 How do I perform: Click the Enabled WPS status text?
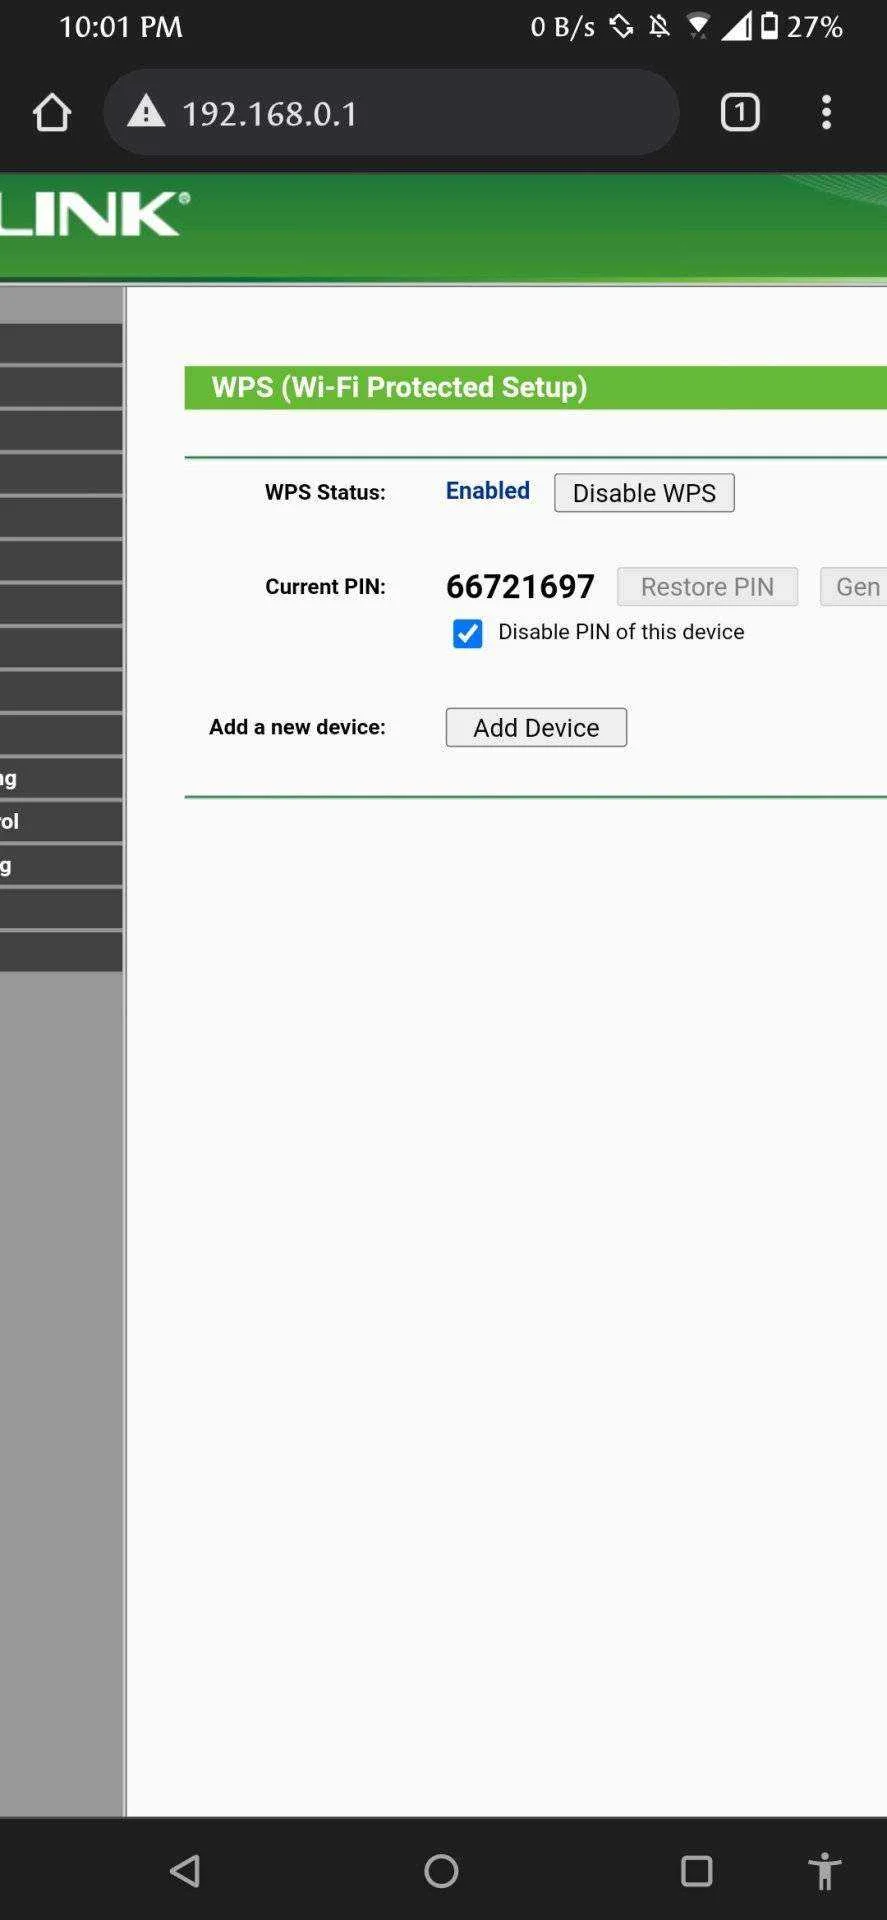tap(488, 490)
